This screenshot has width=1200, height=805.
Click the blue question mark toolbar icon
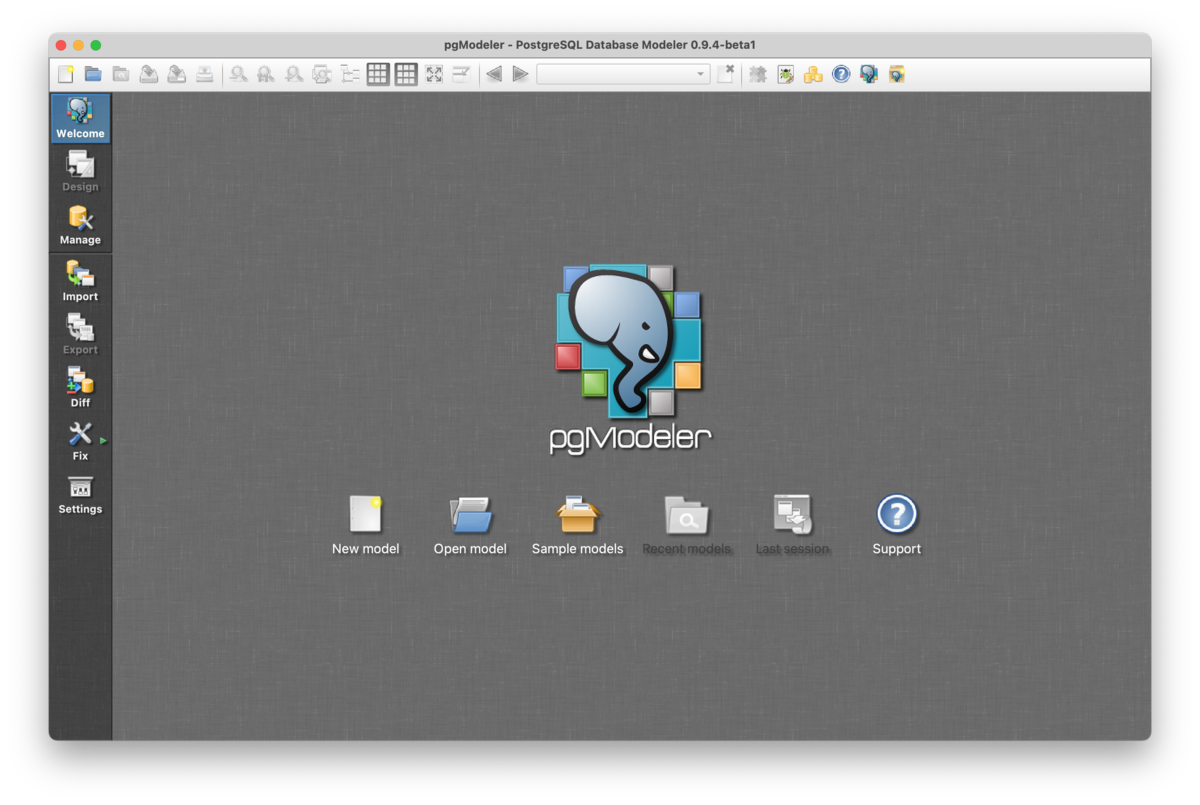[x=841, y=74]
